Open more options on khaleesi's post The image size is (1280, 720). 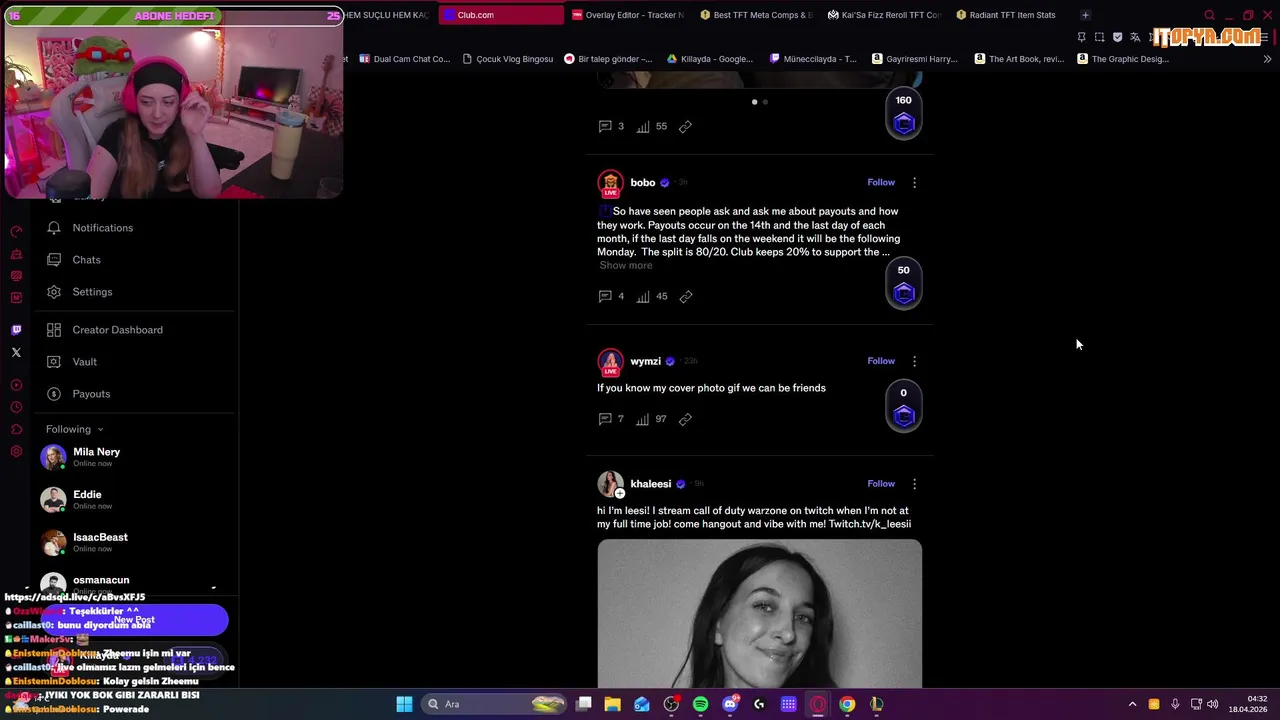(x=914, y=484)
